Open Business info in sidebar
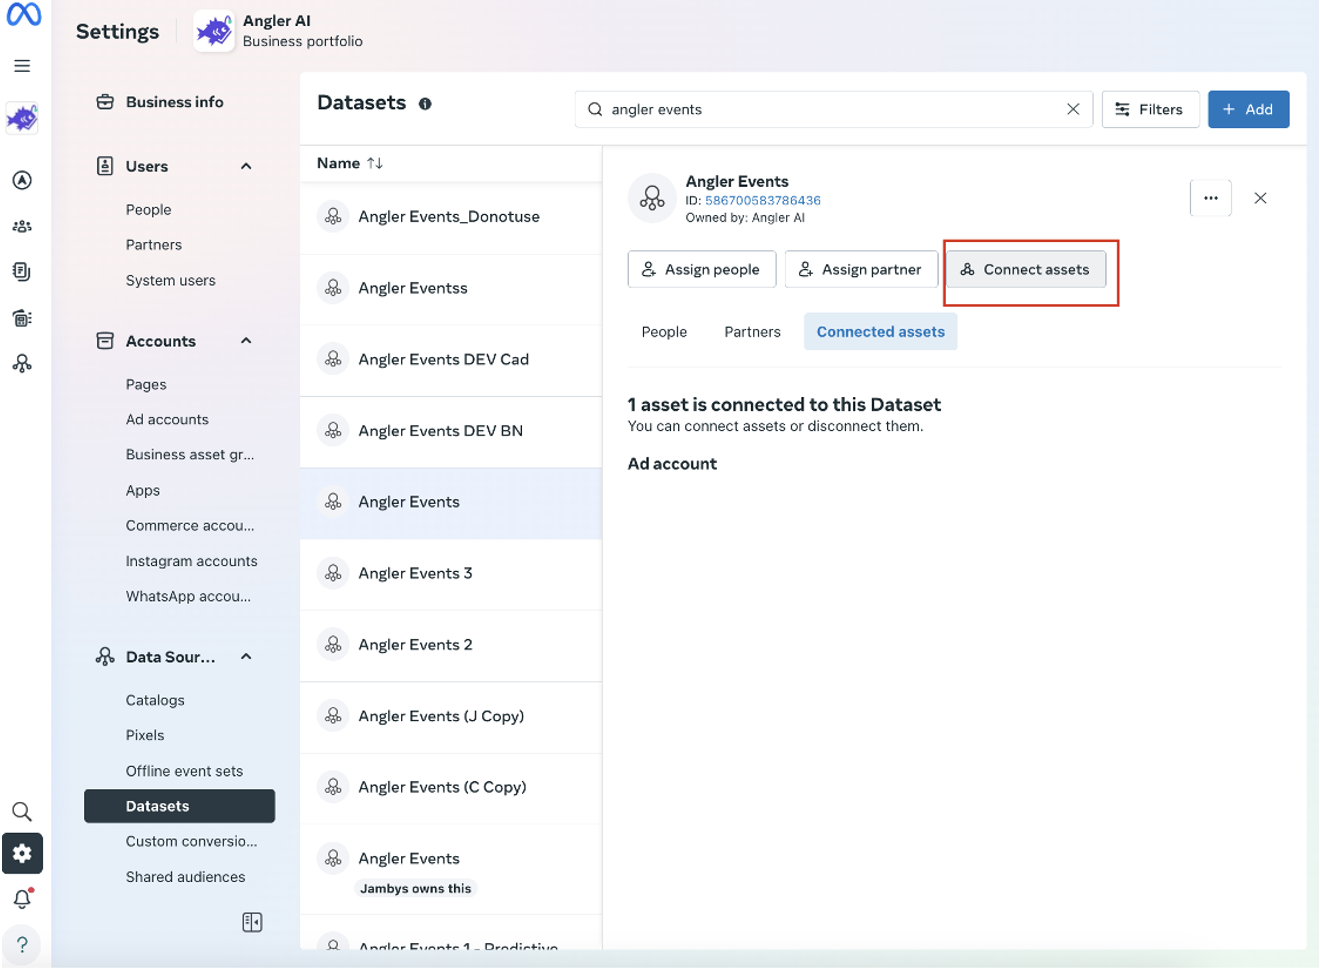 [174, 102]
